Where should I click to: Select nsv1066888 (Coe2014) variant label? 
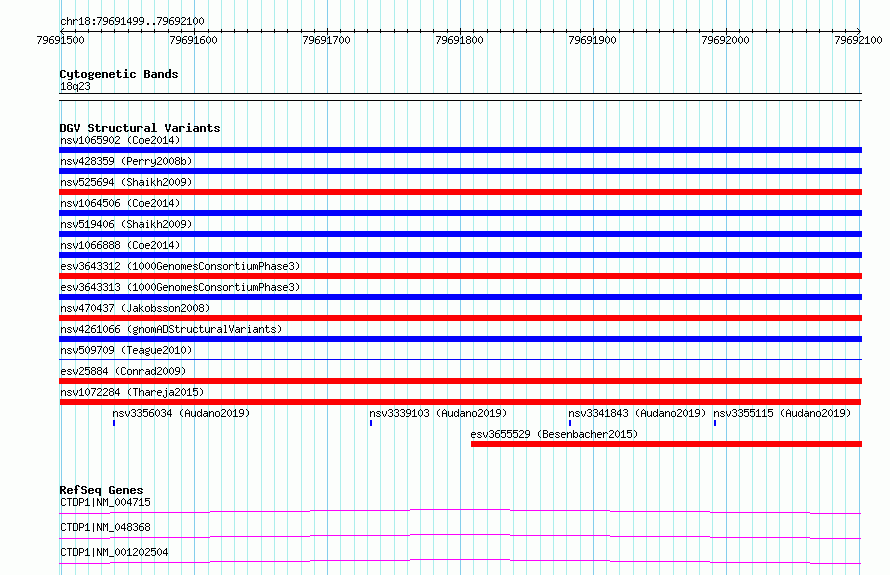pyautogui.click(x=120, y=245)
